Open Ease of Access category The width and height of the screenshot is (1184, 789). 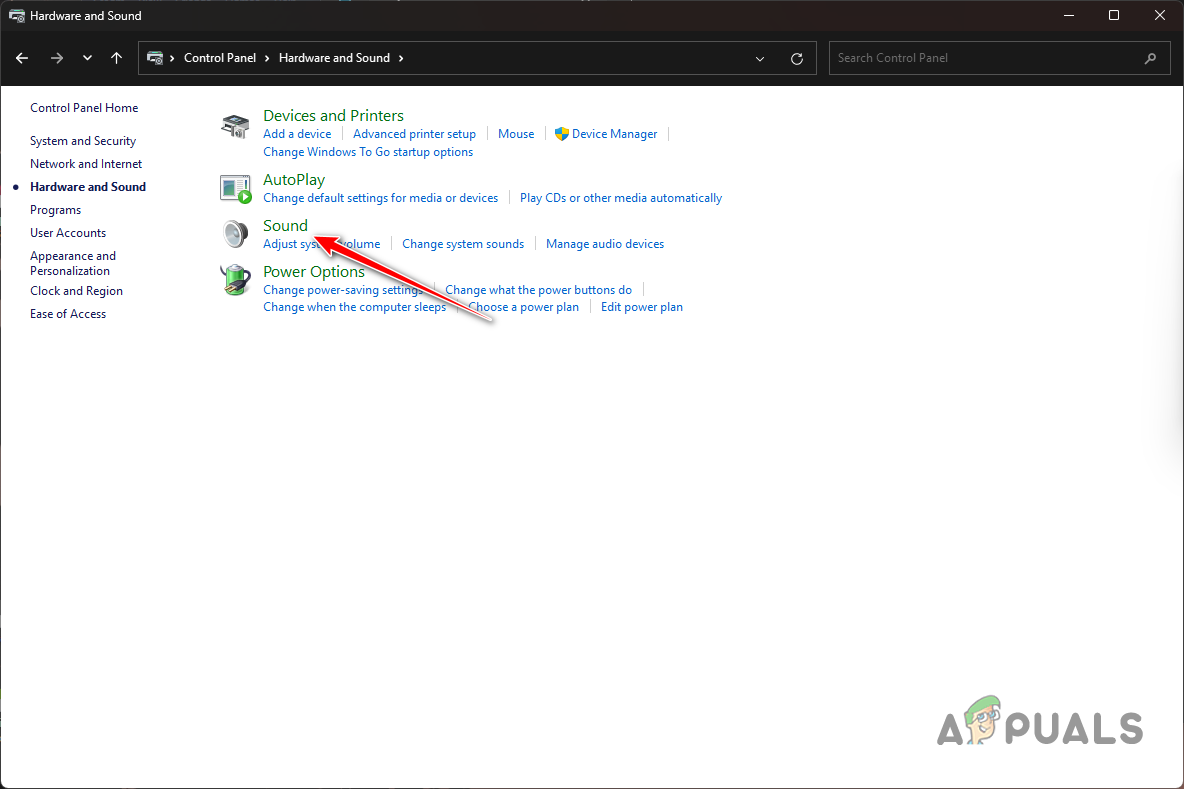(x=68, y=314)
